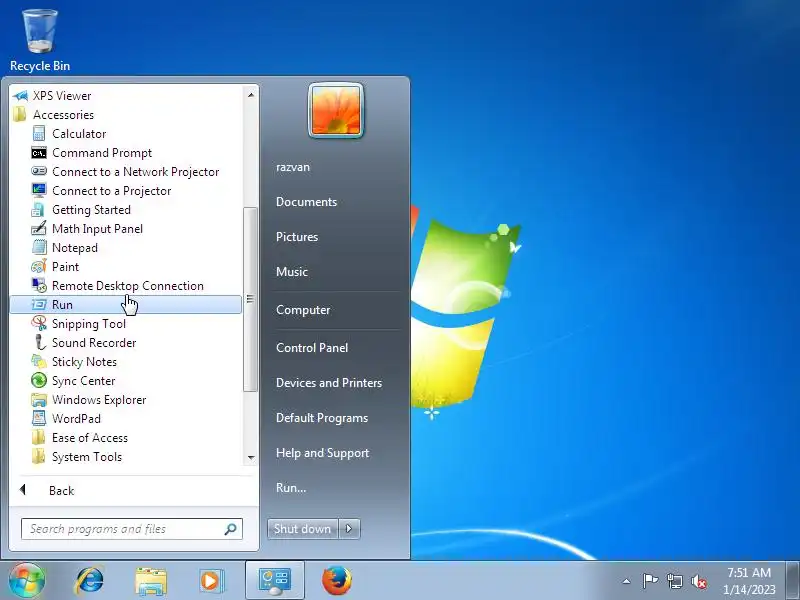
Task: Open Connect to a Network Projector
Action: coord(125,171)
